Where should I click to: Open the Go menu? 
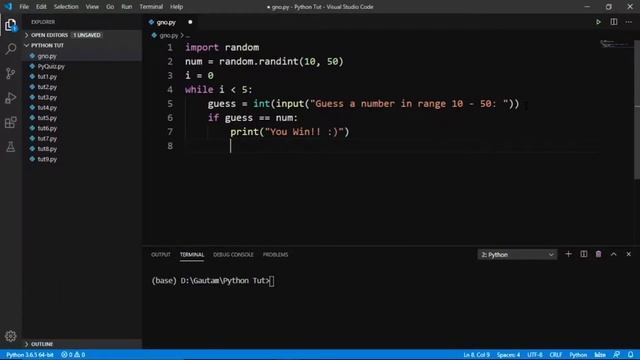[110, 7]
